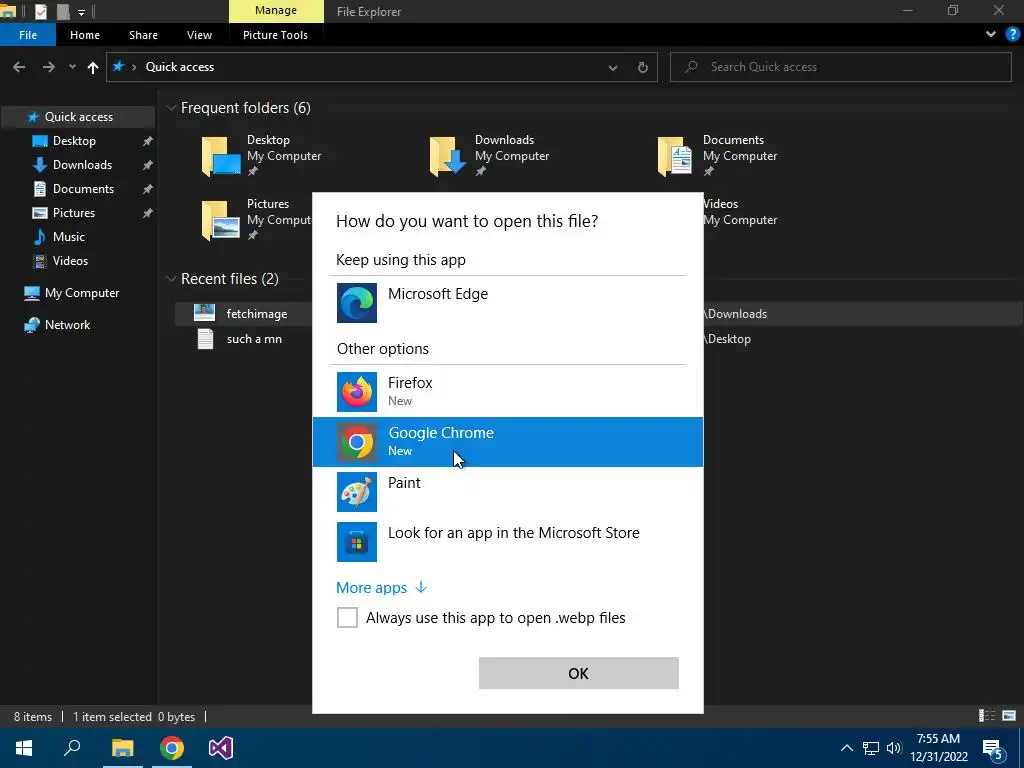
Task: Collapse the Frequent folders section
Action: (x=171, y=108)
